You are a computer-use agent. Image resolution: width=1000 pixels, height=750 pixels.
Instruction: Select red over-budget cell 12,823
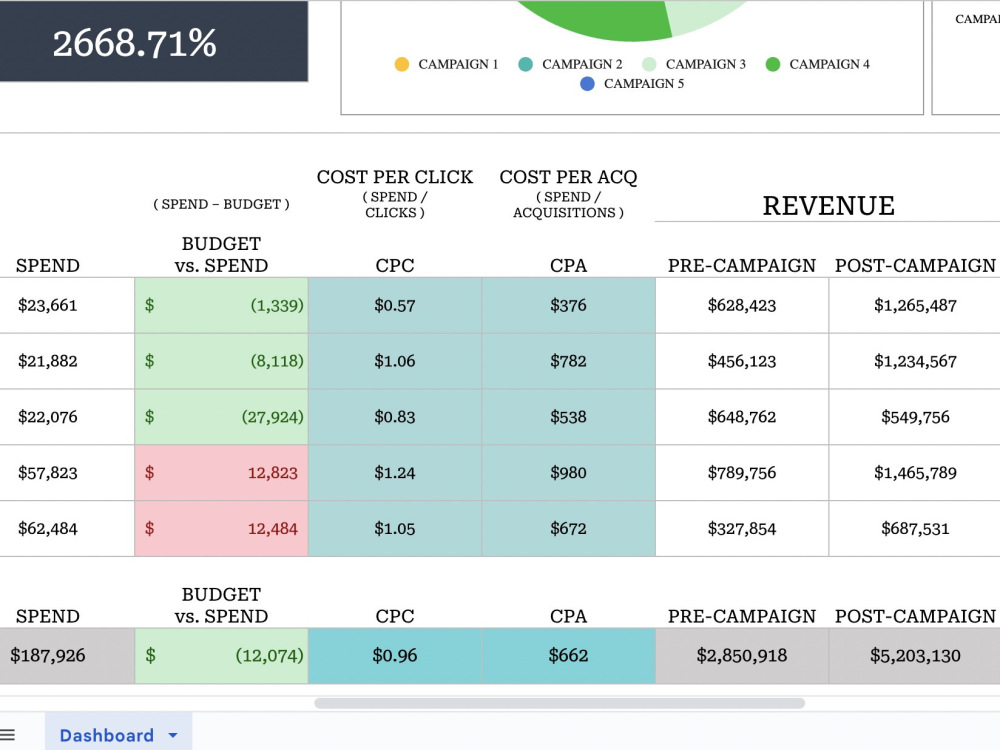pos(221,473)
